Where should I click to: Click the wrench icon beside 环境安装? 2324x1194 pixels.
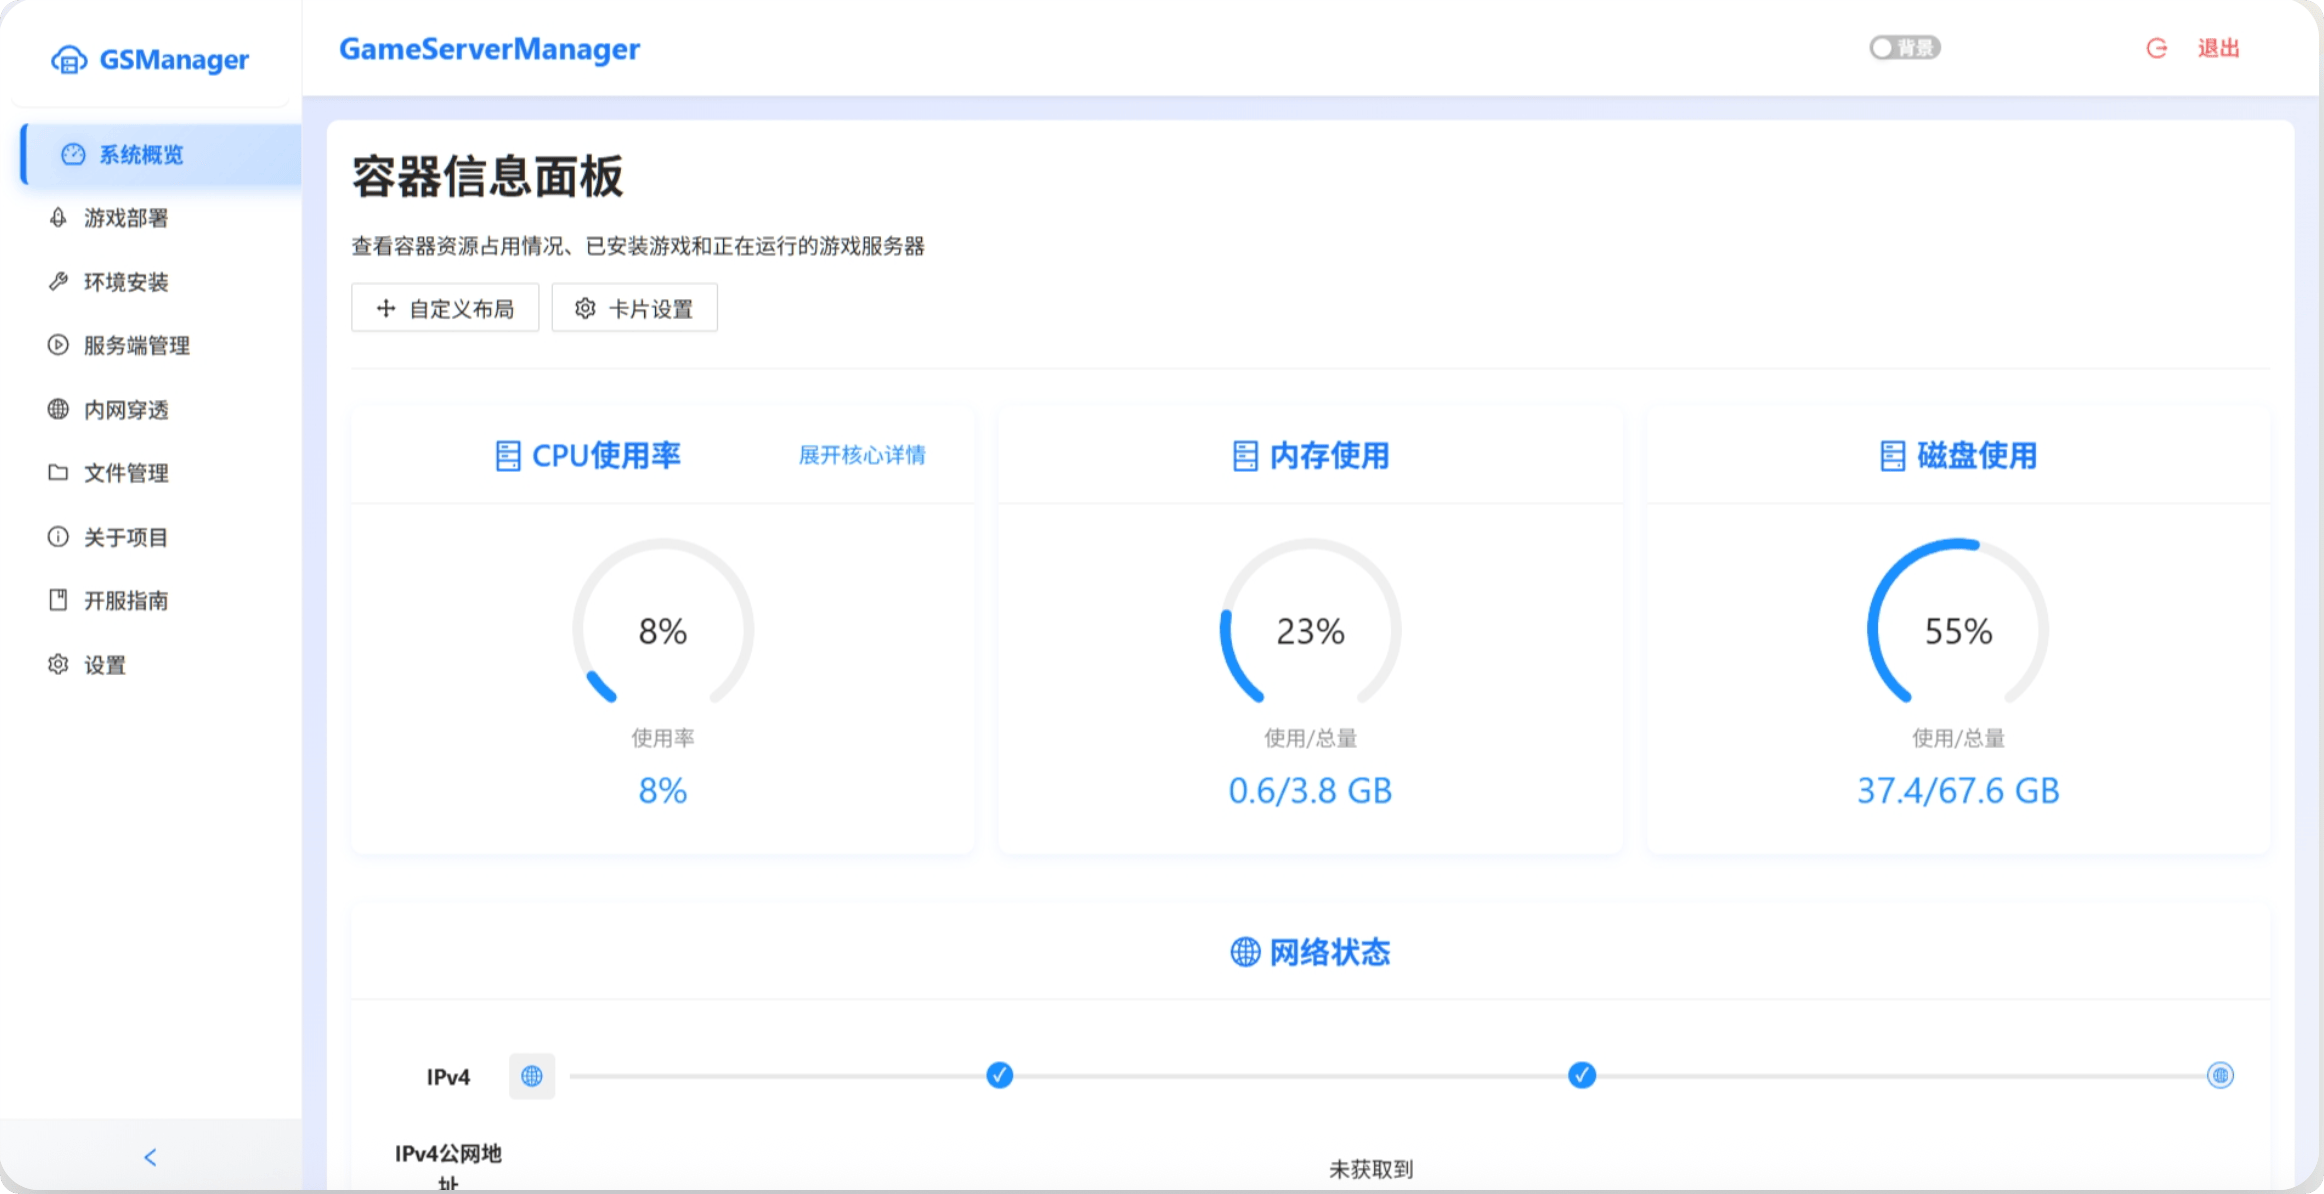(58, 281)
